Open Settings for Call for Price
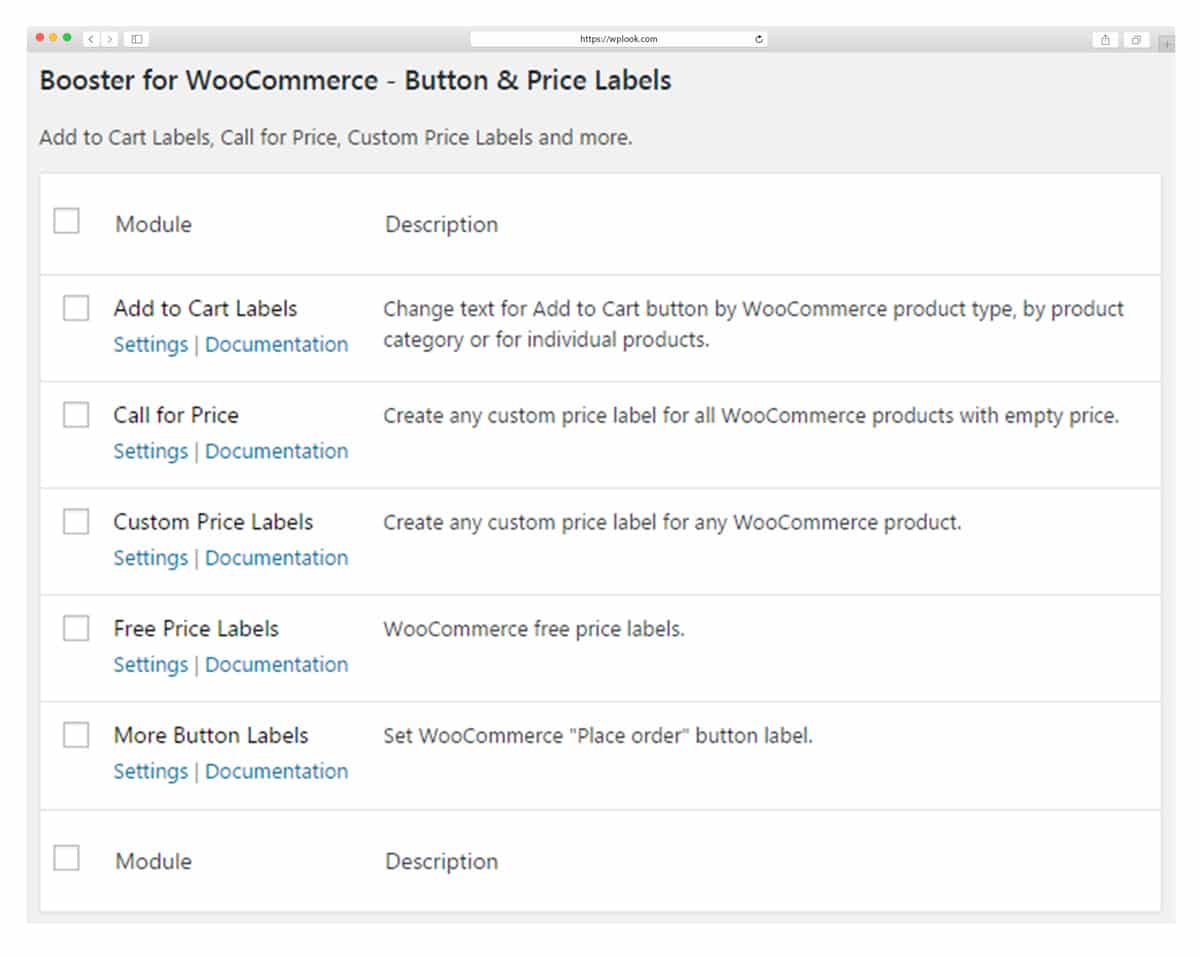This screenshot has width=1200, height=957. pos(151,451)
